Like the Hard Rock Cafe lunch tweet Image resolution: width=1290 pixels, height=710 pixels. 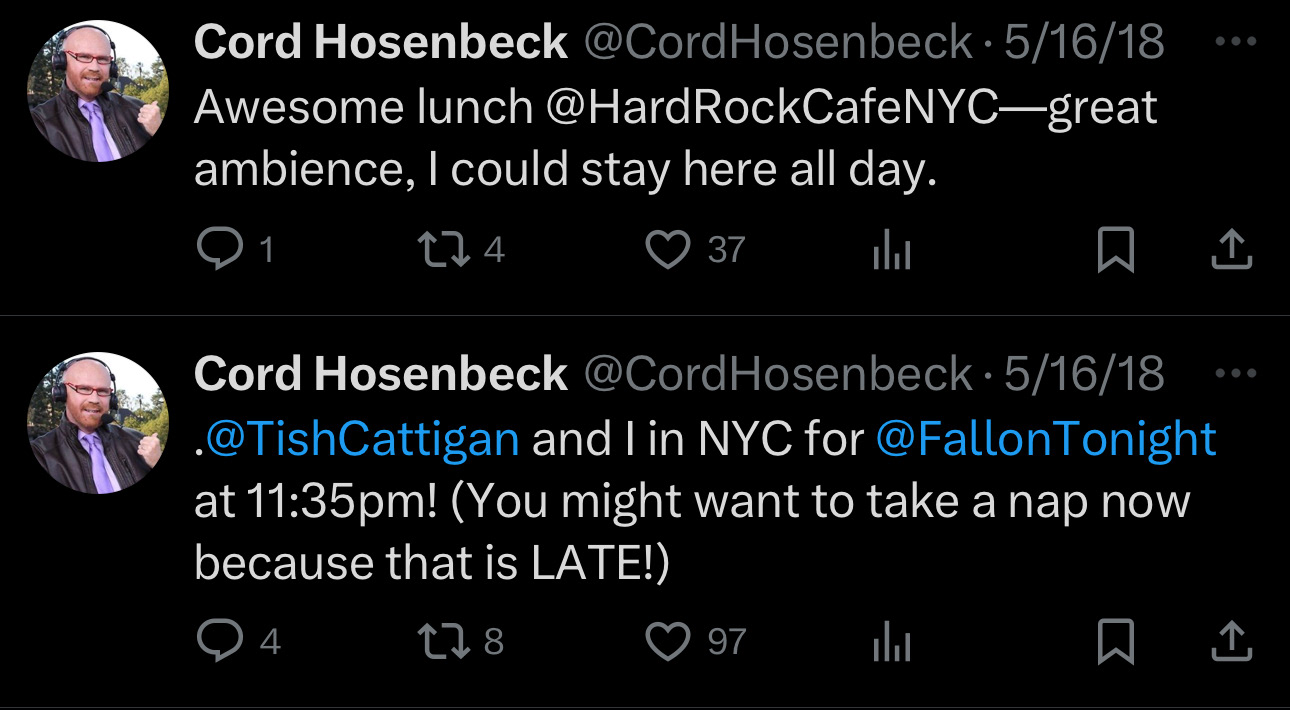pos(668,250)
